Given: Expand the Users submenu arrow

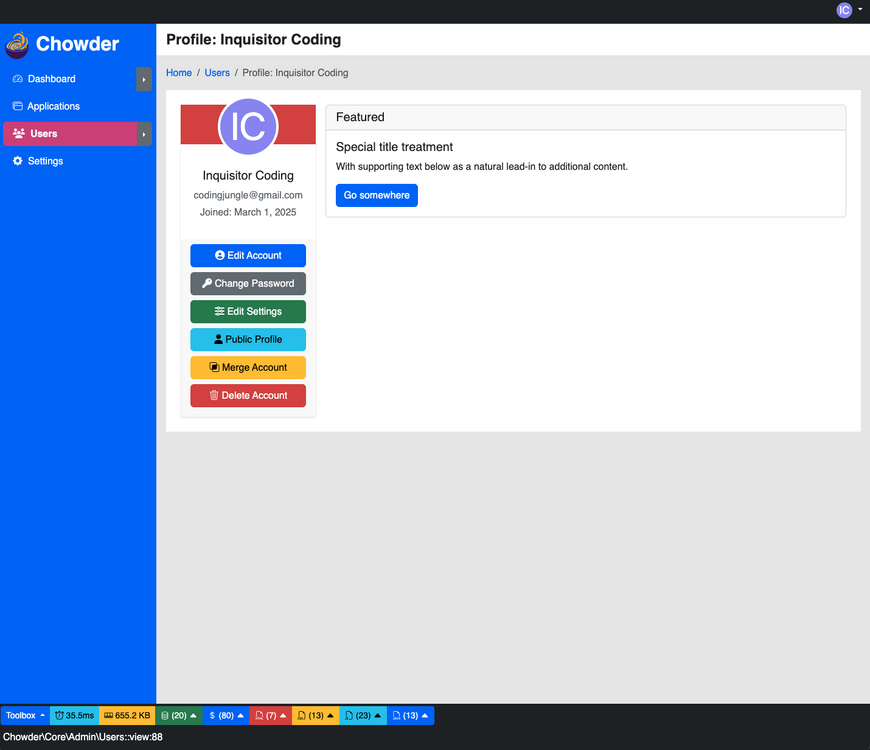Looking at the screenshot, I should coord(146,134).
